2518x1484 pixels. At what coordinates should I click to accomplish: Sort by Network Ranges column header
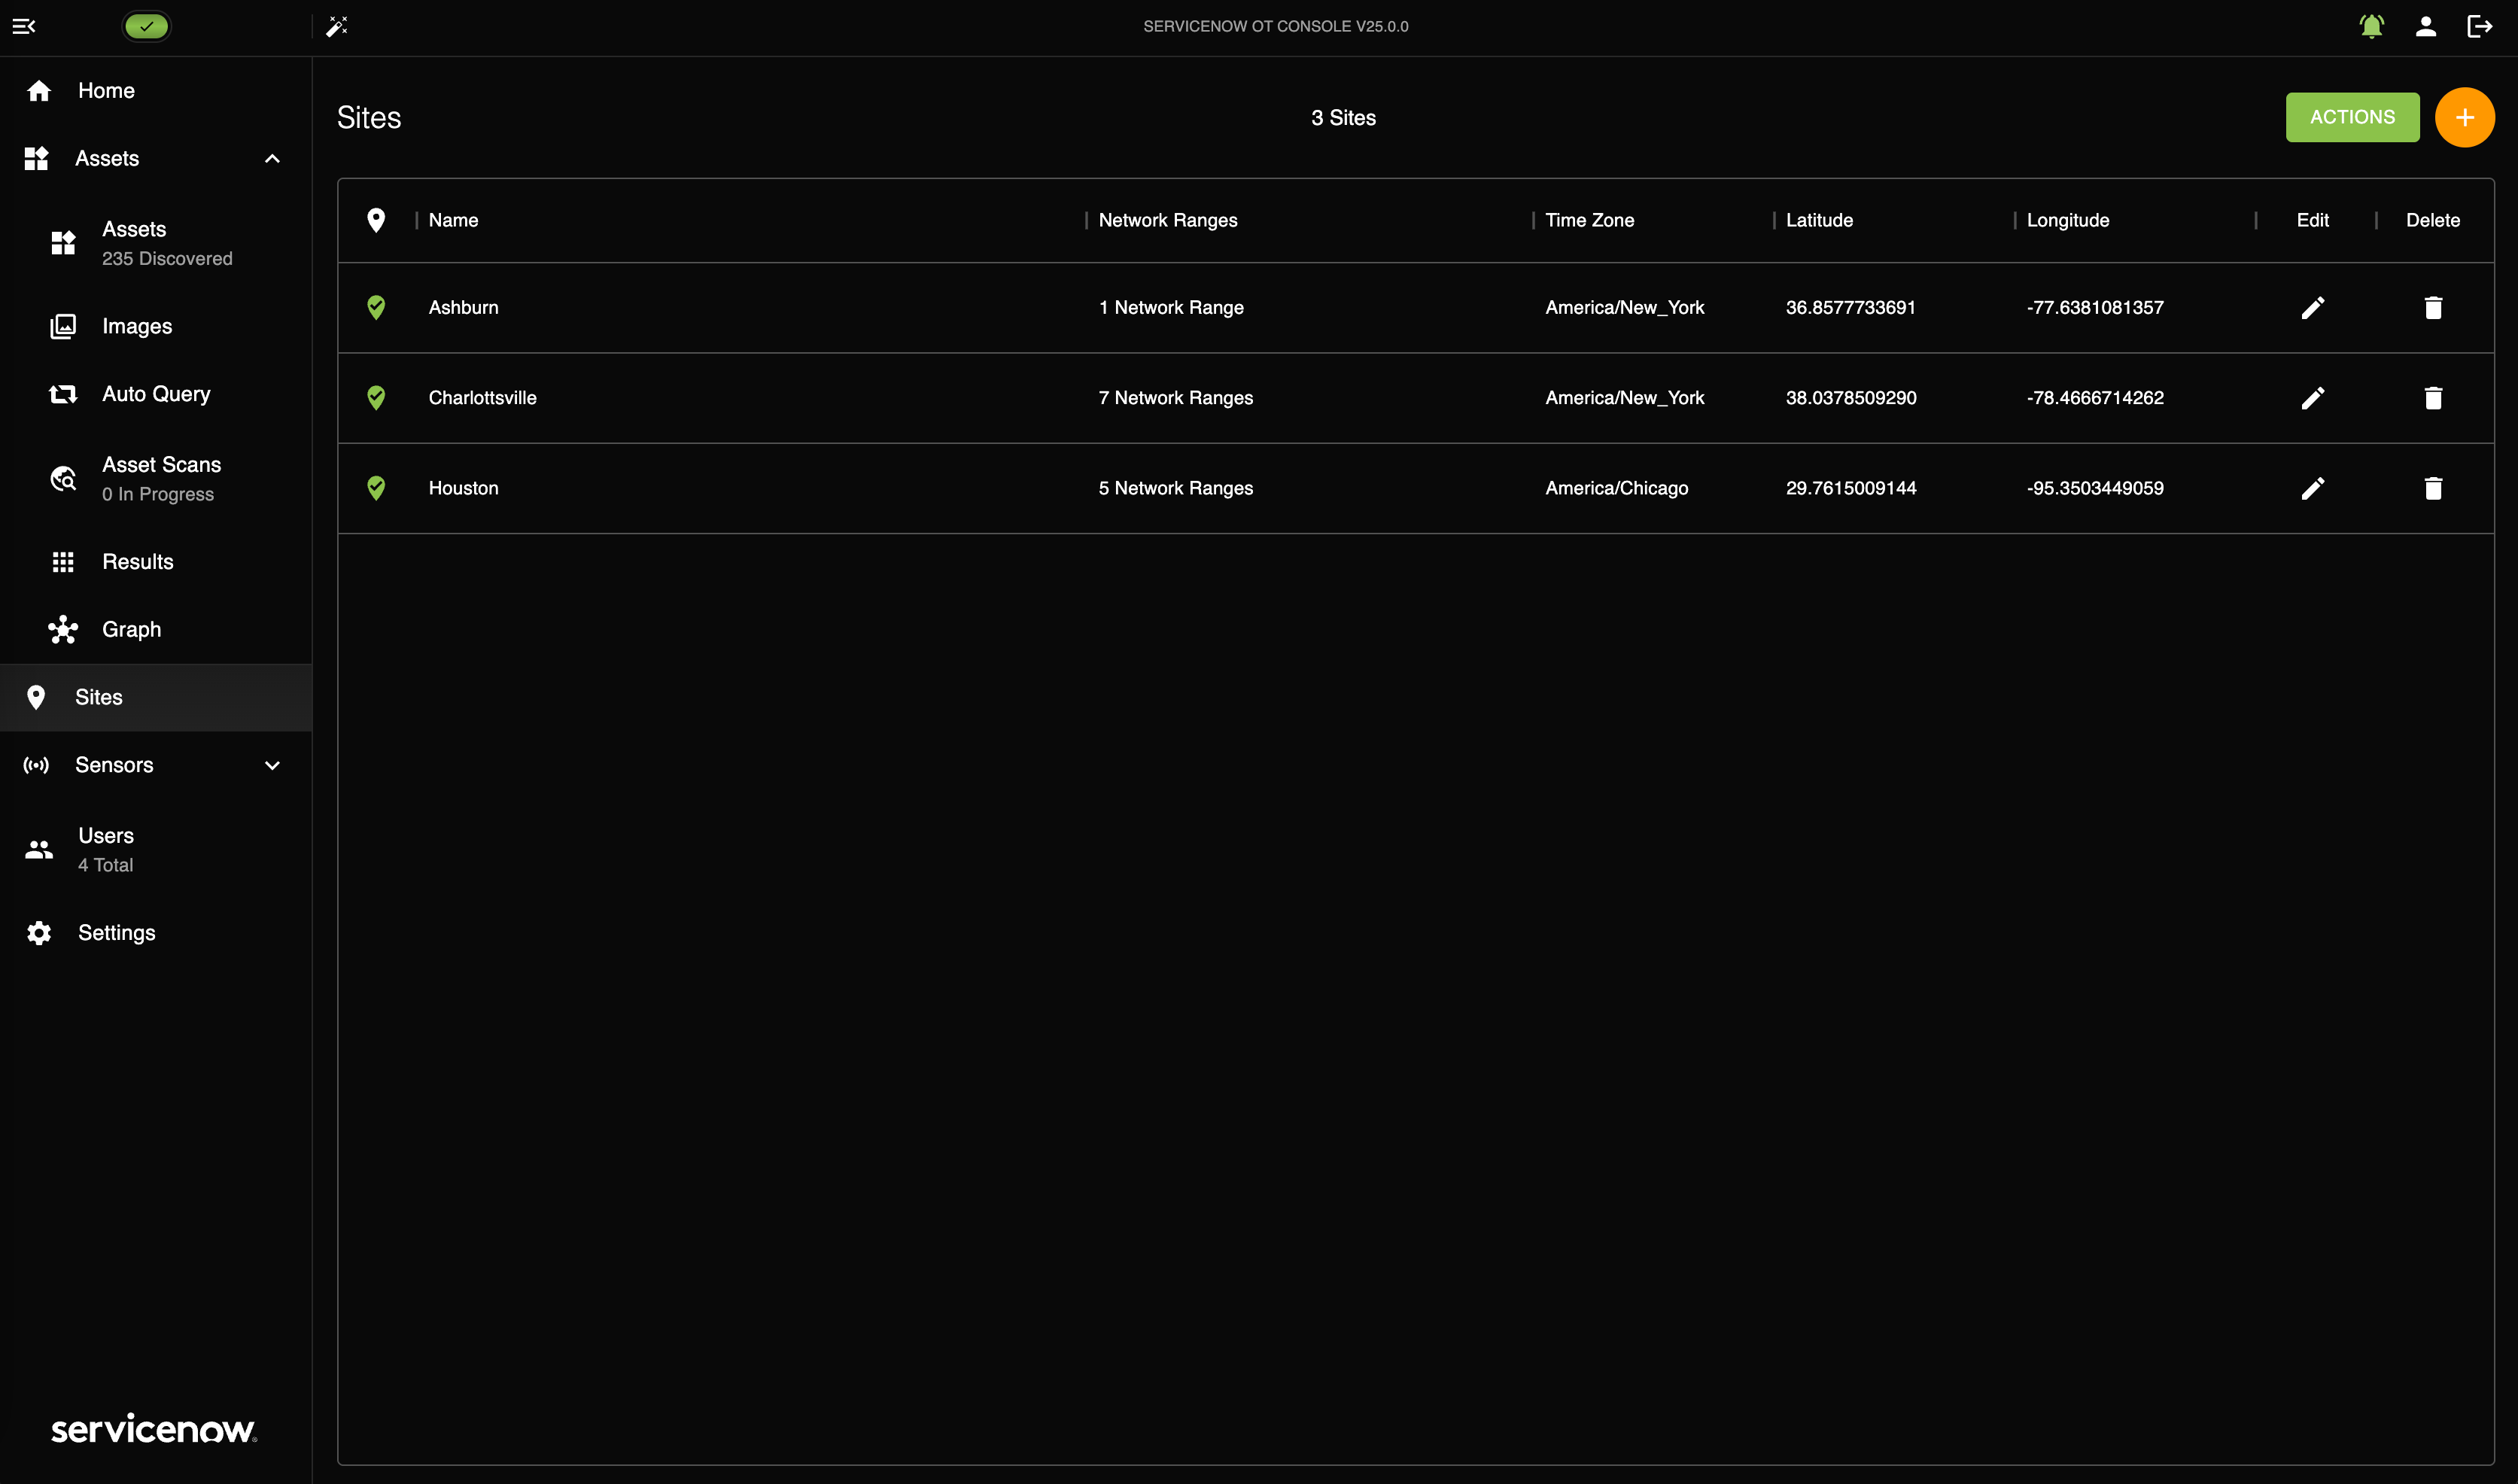pyautogui.click(x=1168, y=220)
